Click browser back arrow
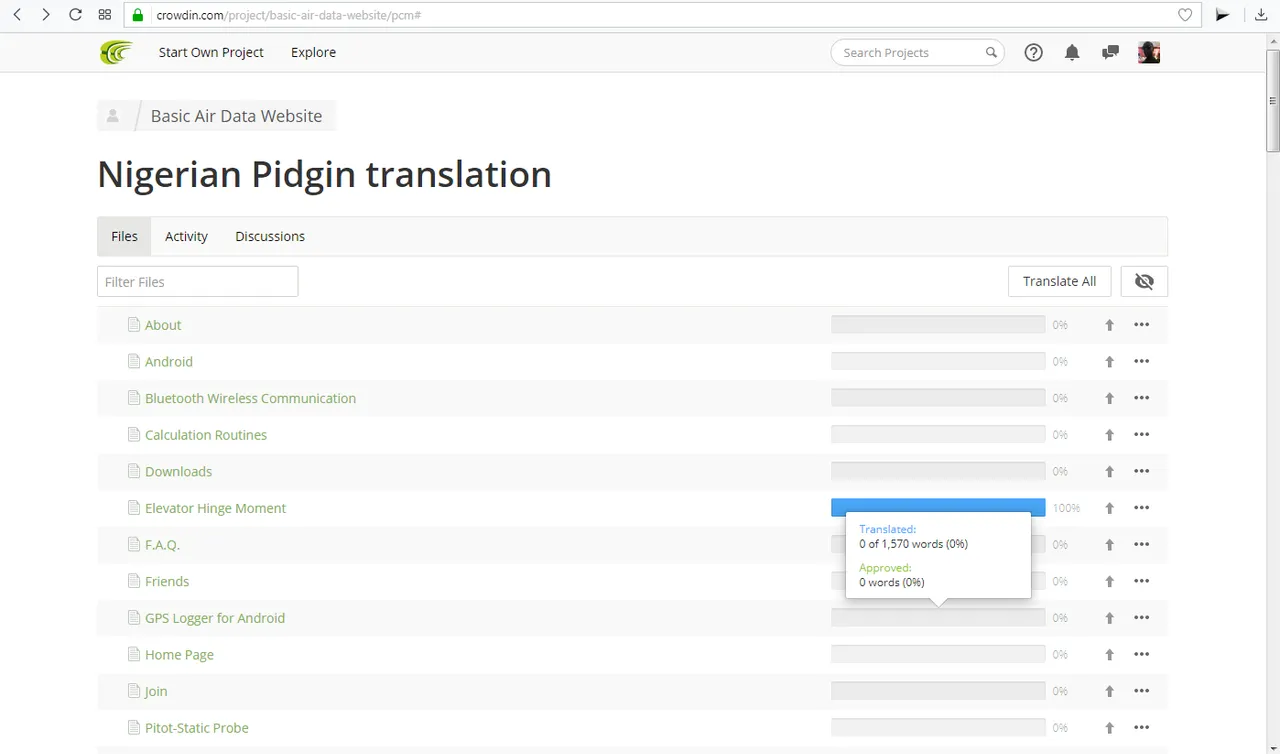The width and height of the screenshot is (1280, 754). tap(17, 15)
